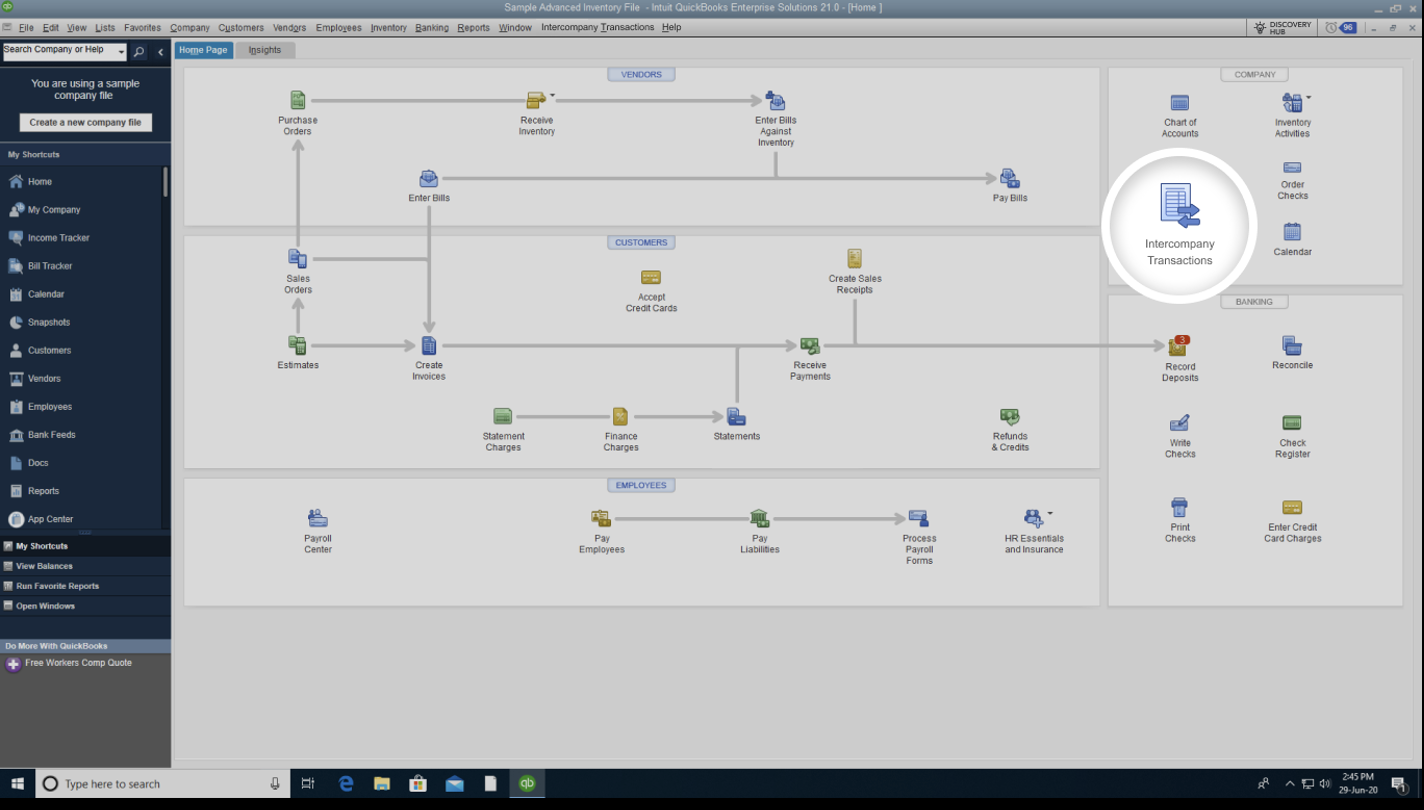Open Purchase Orders icon
The height and width of the screenshot is (810, 1424).
tap(298, 100)
